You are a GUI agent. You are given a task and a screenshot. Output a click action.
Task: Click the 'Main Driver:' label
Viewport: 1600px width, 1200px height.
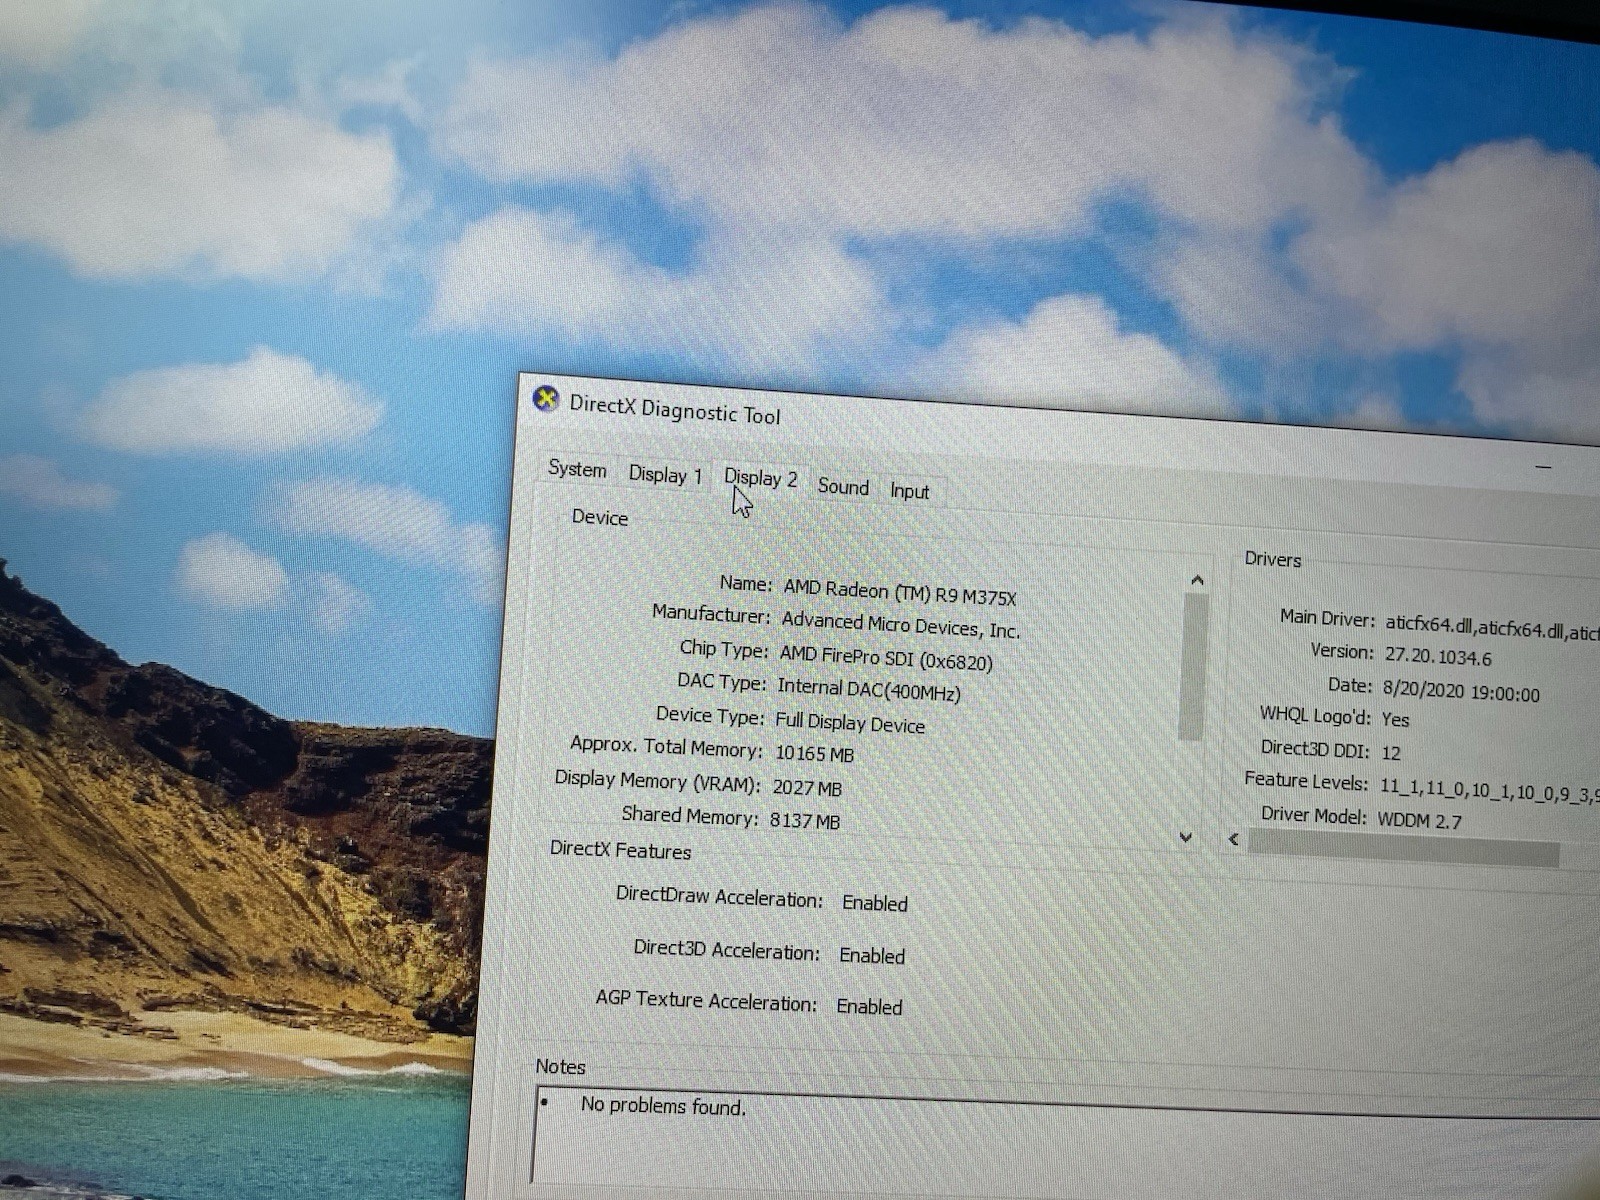pyautogui.click(x=1327, y=618)
